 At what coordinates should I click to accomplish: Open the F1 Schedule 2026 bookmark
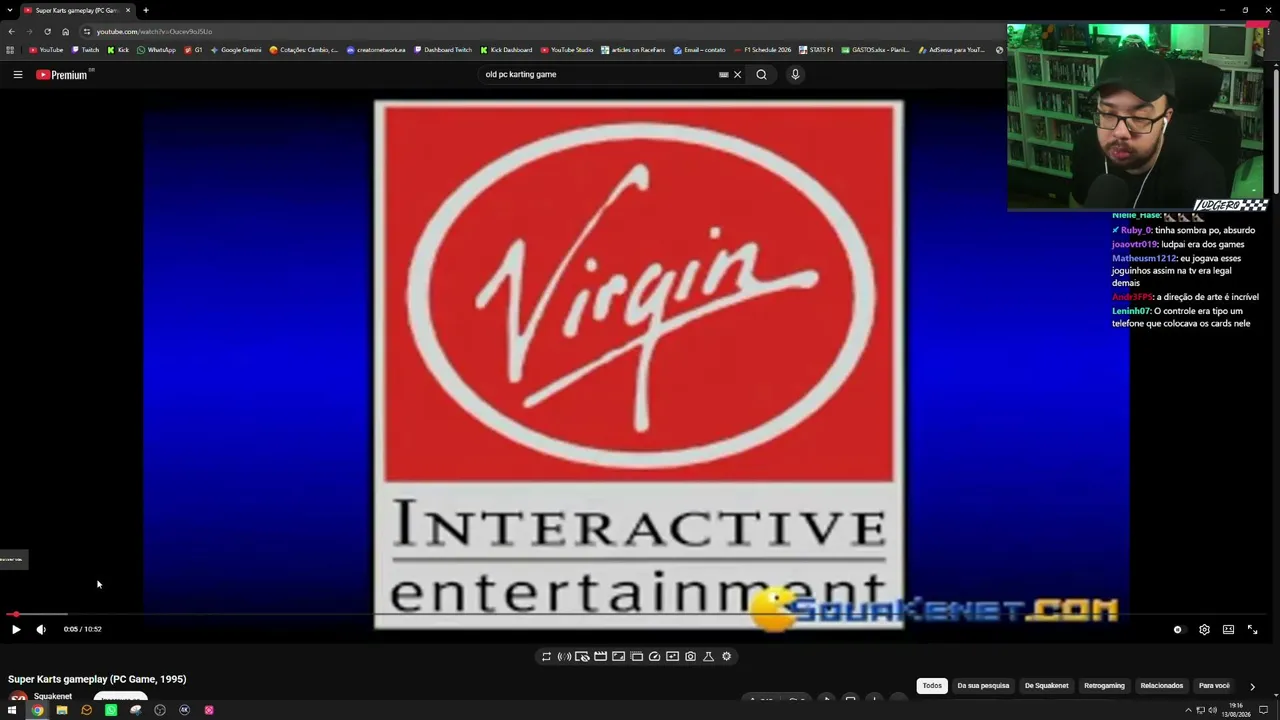[x=762, y=50]
